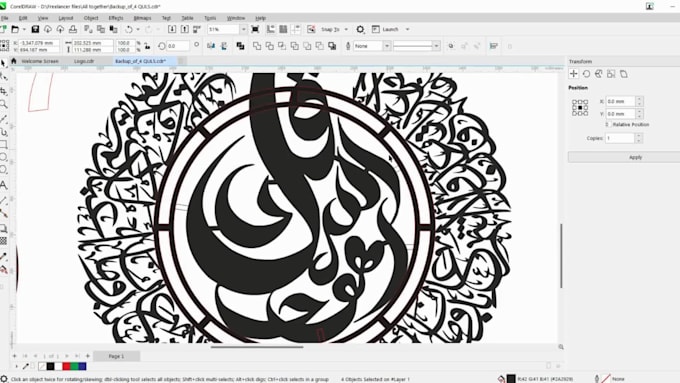Click the Trim shaping icon
680x383 pixels.
click(x=270, y=46)
